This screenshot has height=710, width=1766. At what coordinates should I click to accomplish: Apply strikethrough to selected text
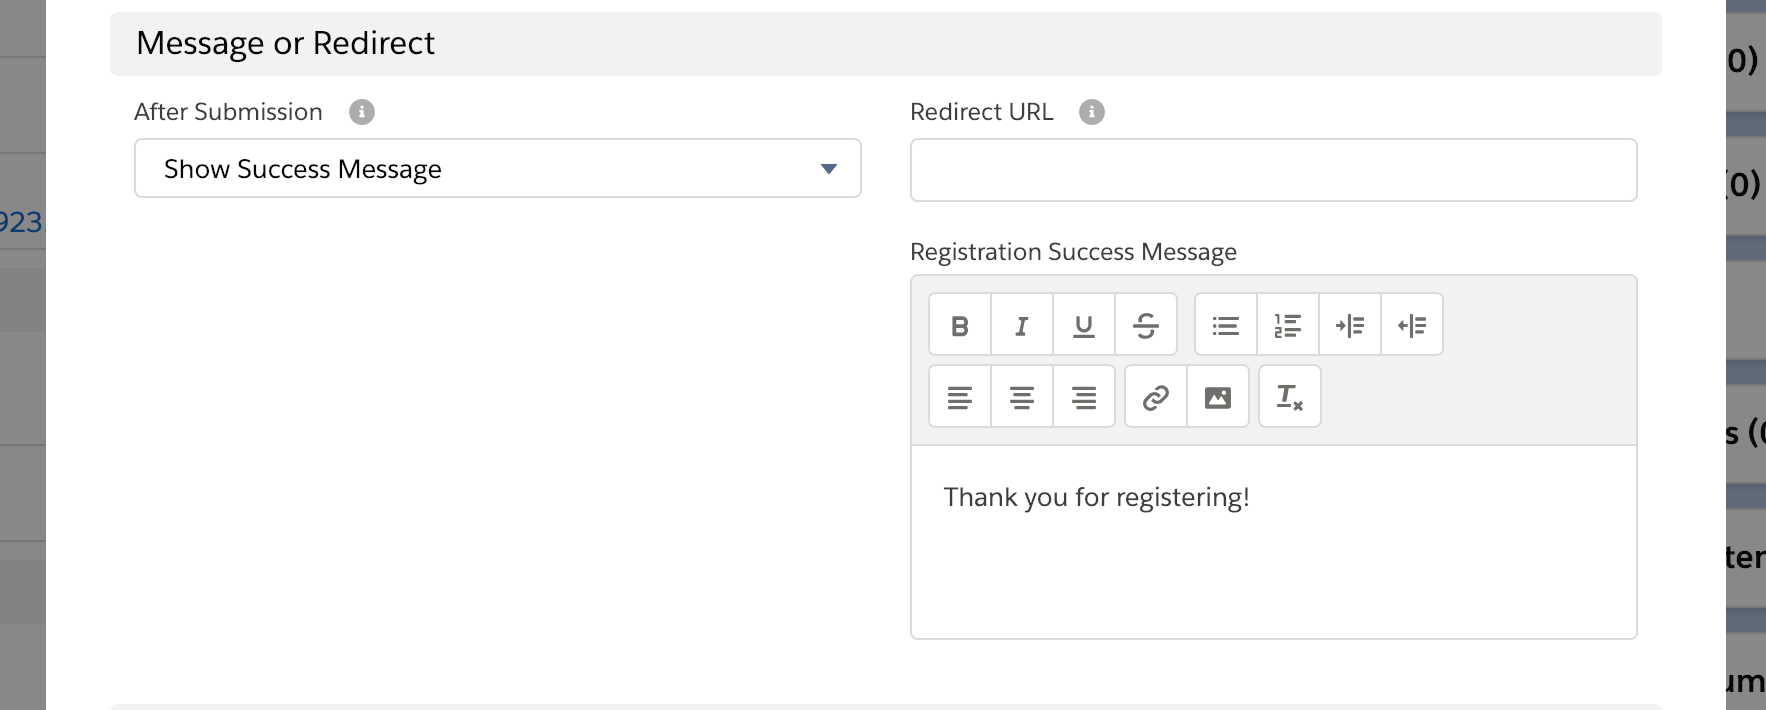(x=1146, y=325)
